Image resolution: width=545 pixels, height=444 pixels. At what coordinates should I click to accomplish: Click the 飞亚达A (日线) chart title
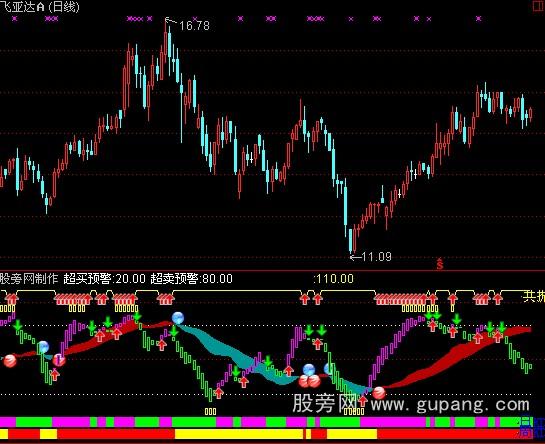click(x=40, y=7)
